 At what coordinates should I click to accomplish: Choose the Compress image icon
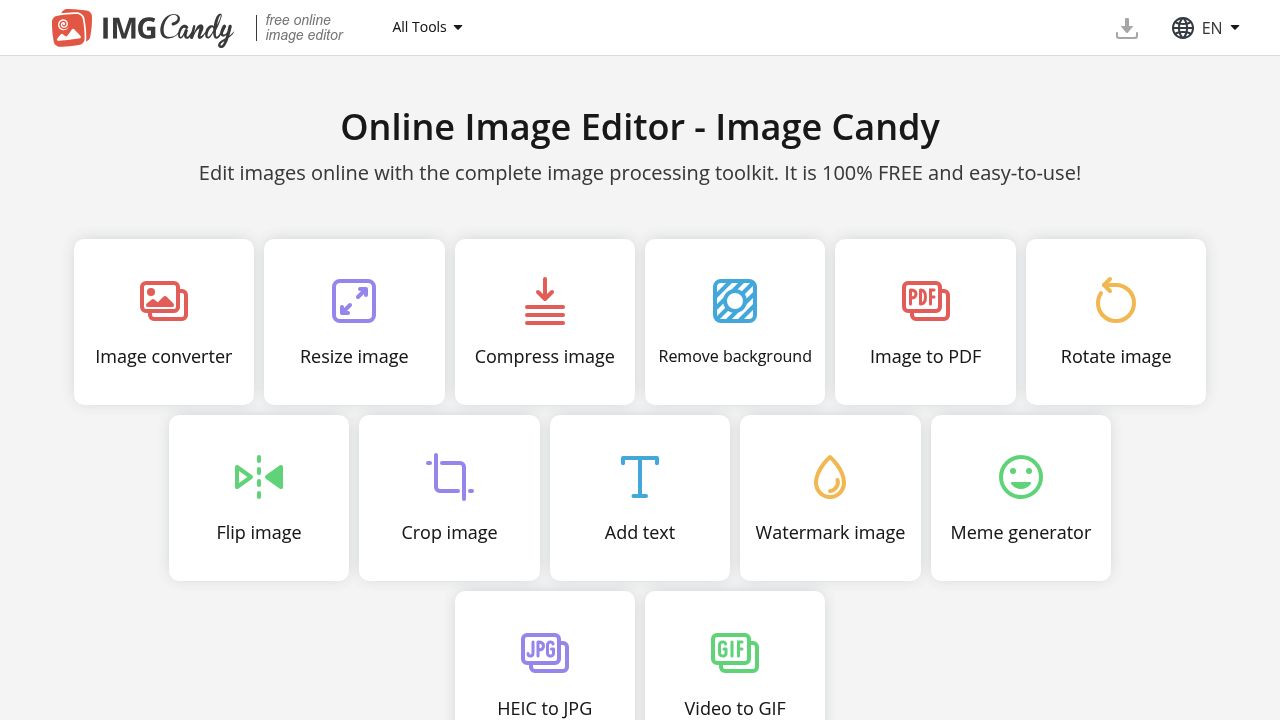coord(545,301)
